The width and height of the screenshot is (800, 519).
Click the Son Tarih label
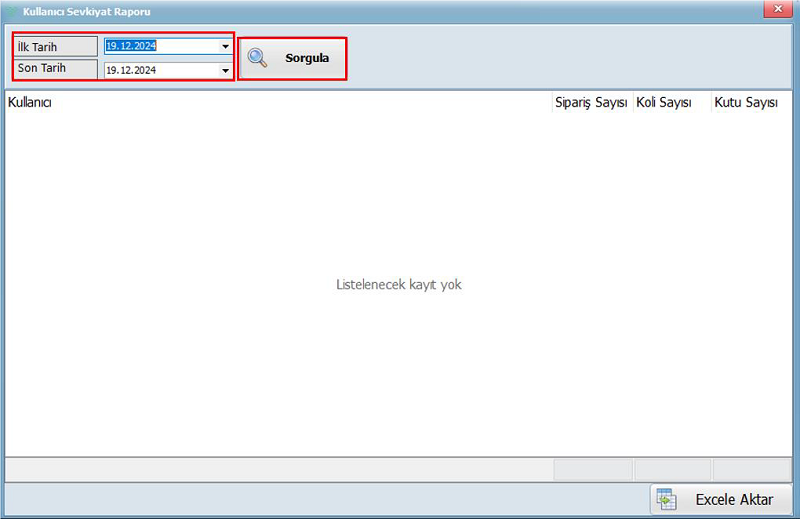pos(55,69)
